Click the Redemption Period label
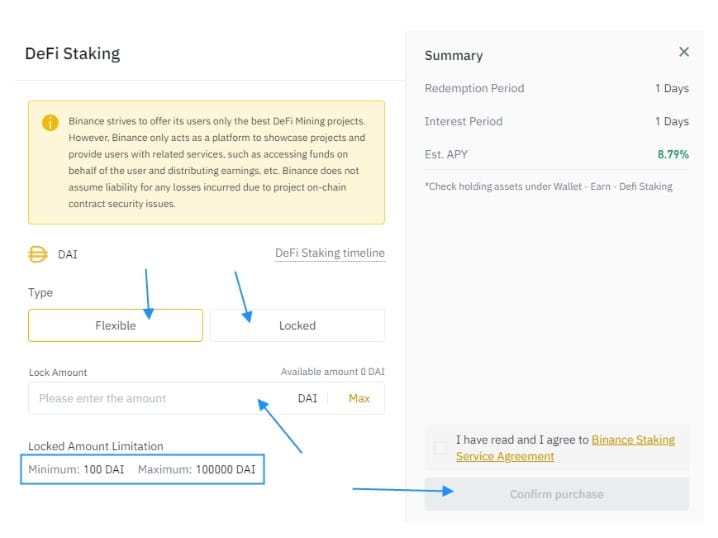The width and height of the screenshot is (718, 538). (474, 88)
